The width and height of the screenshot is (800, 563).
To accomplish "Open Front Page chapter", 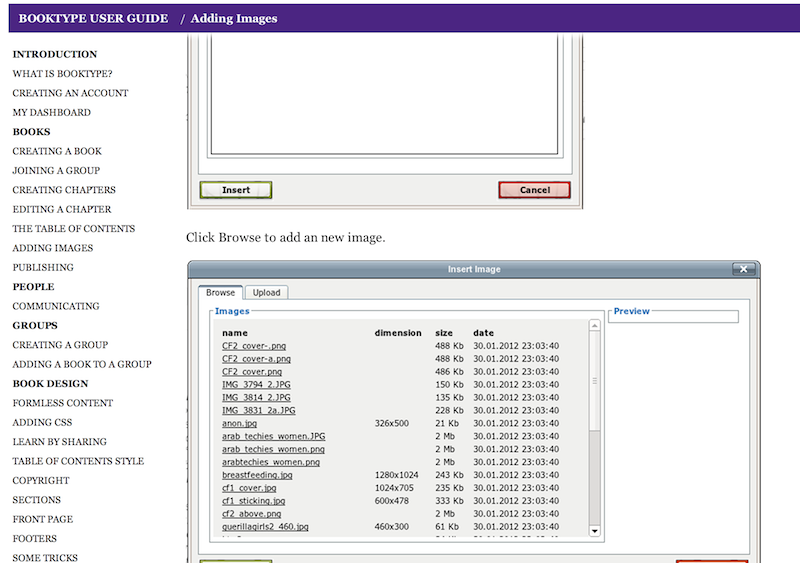I will [42, 520].
